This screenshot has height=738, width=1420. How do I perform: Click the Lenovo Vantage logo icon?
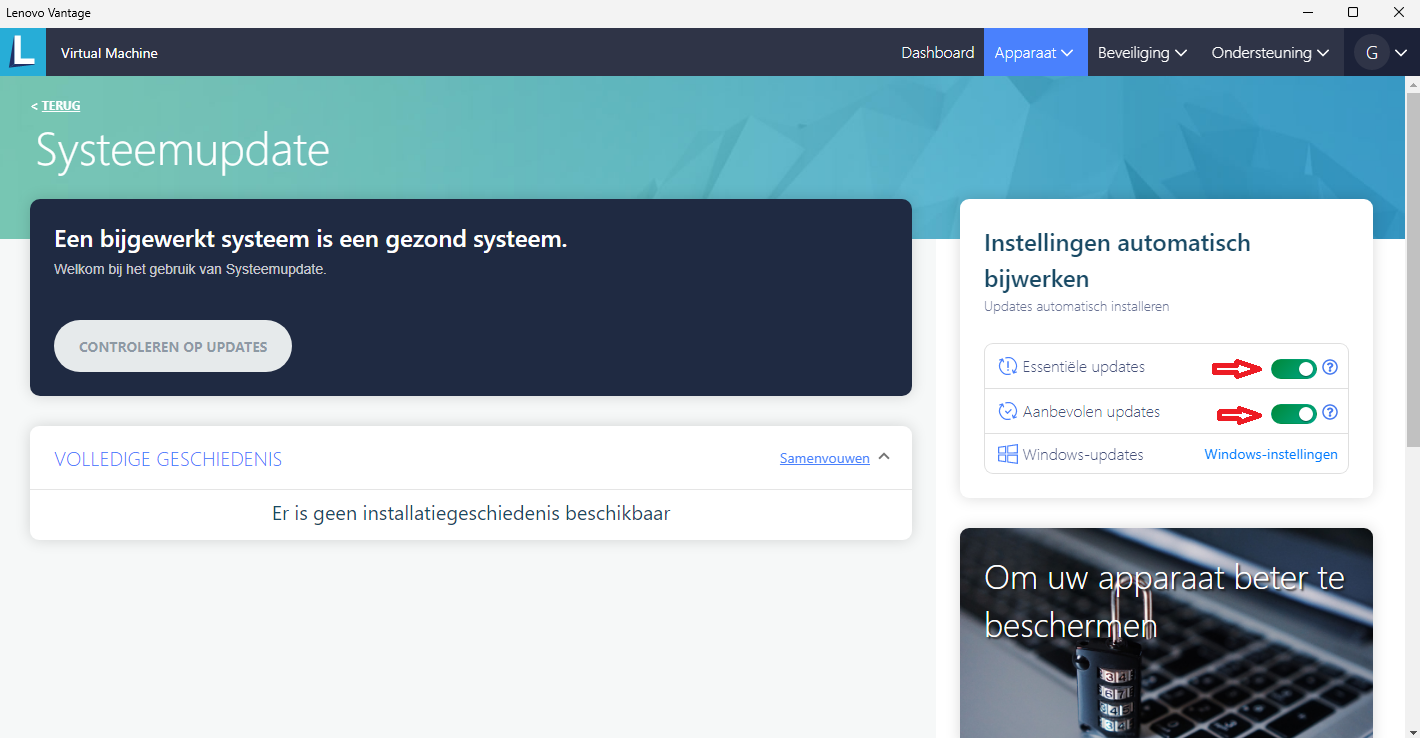coord(22,51)
